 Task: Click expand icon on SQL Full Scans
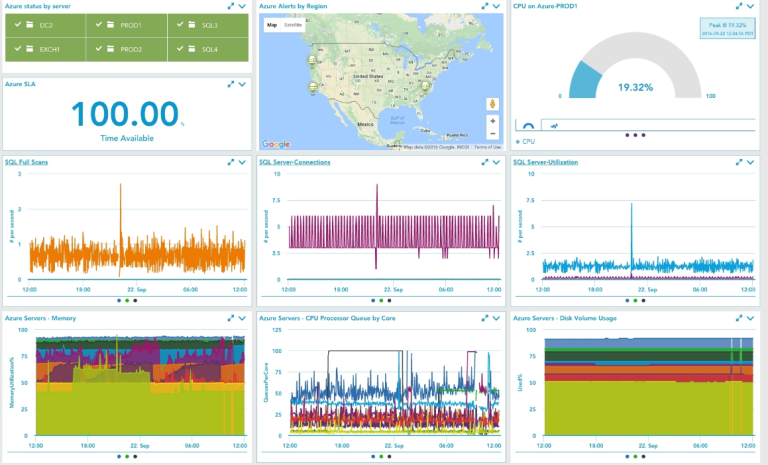tap(230, 162)
